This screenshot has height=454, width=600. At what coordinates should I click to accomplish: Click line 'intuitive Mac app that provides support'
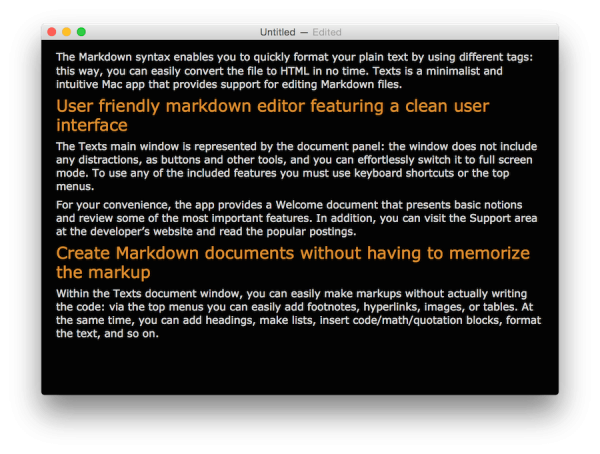click(x=229, y=84)
